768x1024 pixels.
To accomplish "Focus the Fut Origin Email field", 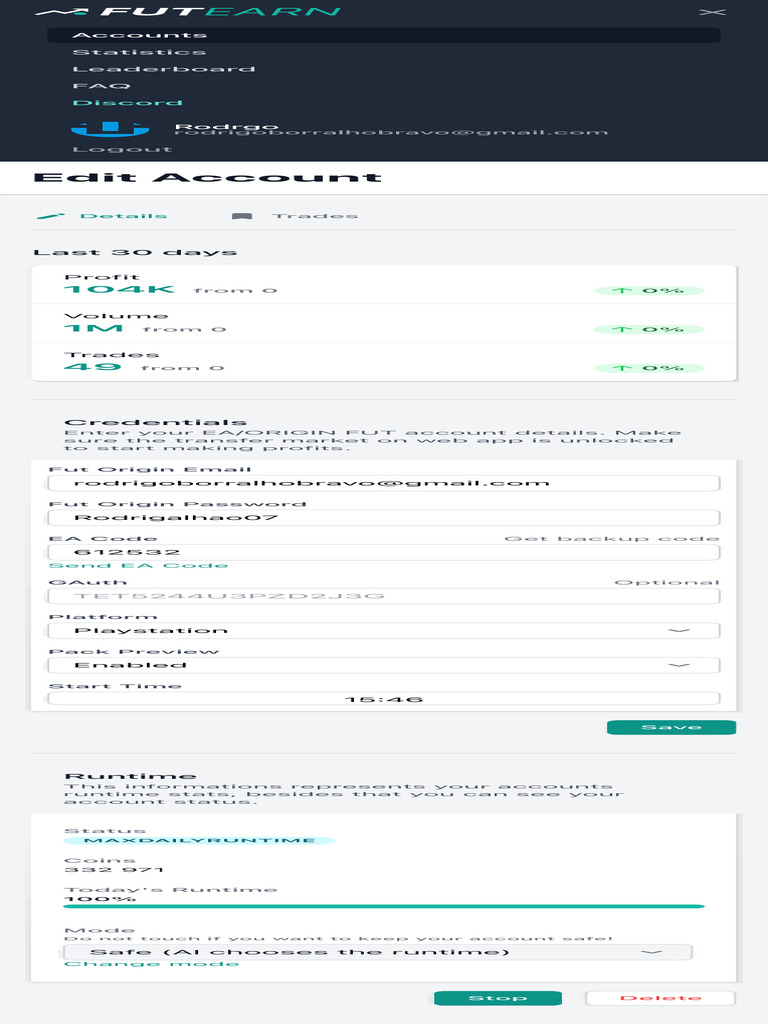I will (x=384, y=483).
